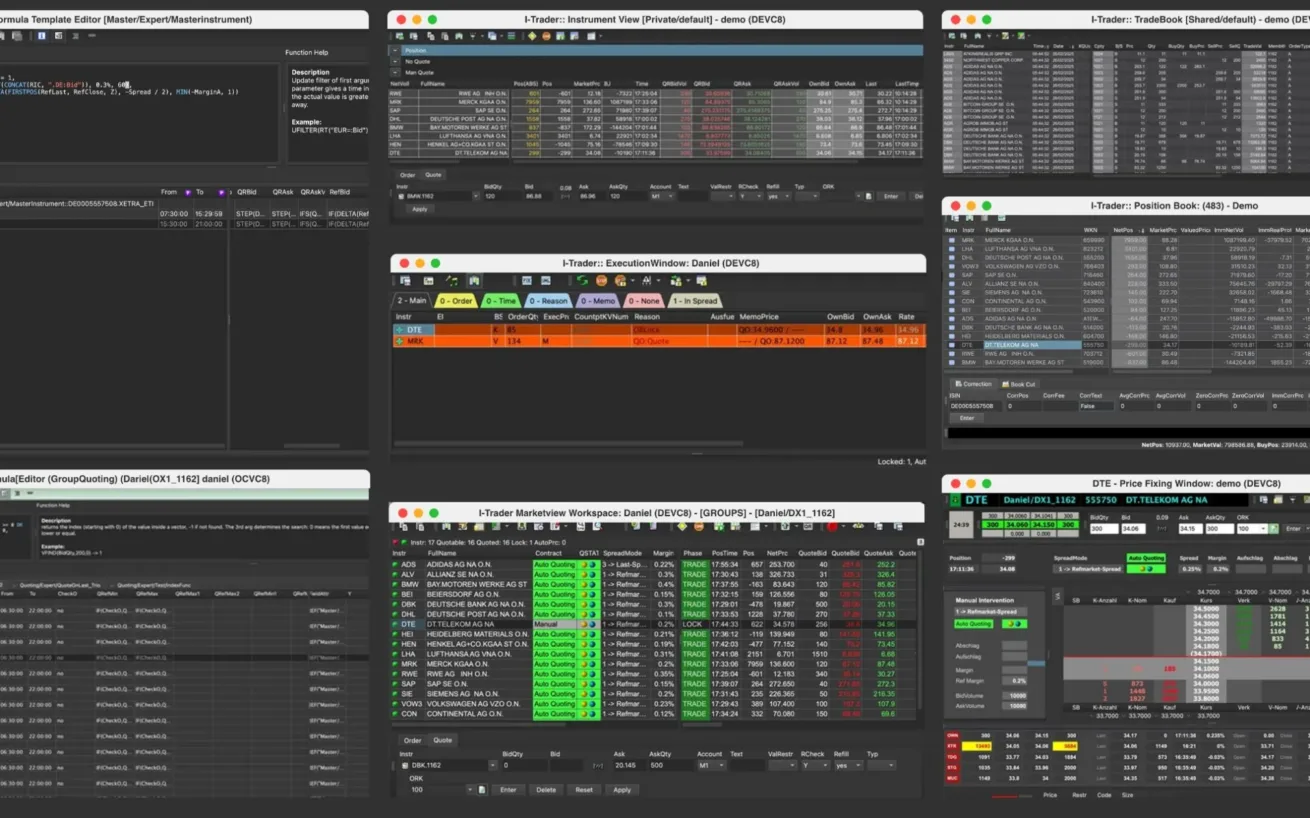Click the Apply button in Marketview Workspace

623,789
